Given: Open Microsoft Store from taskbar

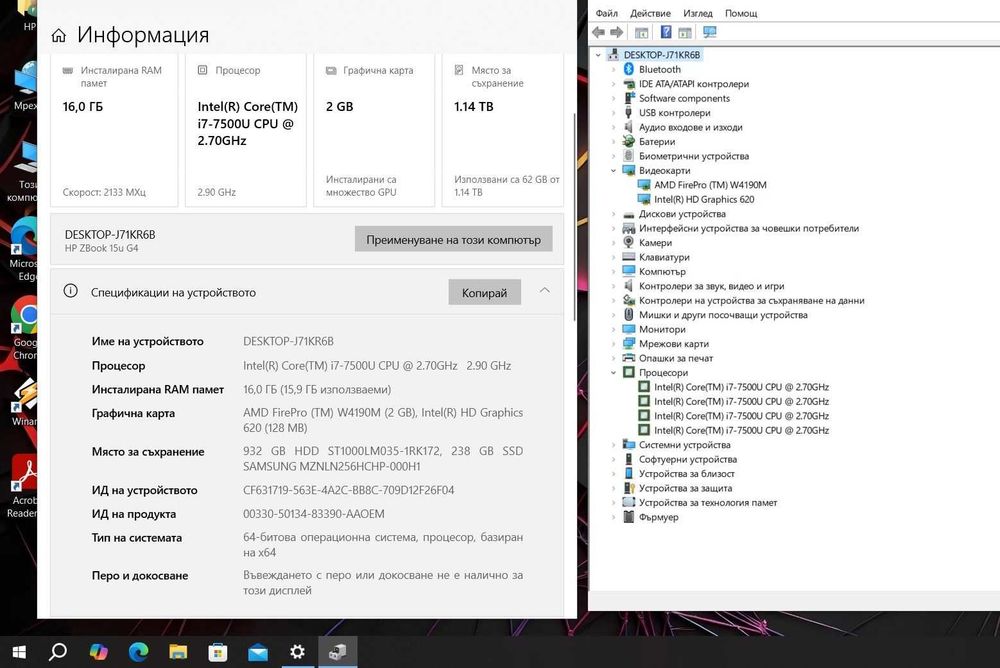Looking at the screenshot, I should (x=217, y=651).
